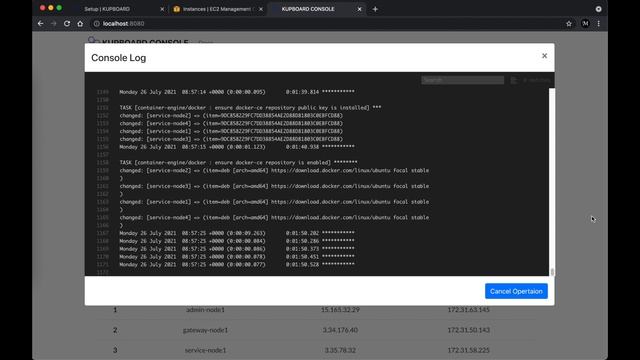Screen dimensions: 640x360
Task: Click the Cancel Opertaion button
Action: point(516,291)
